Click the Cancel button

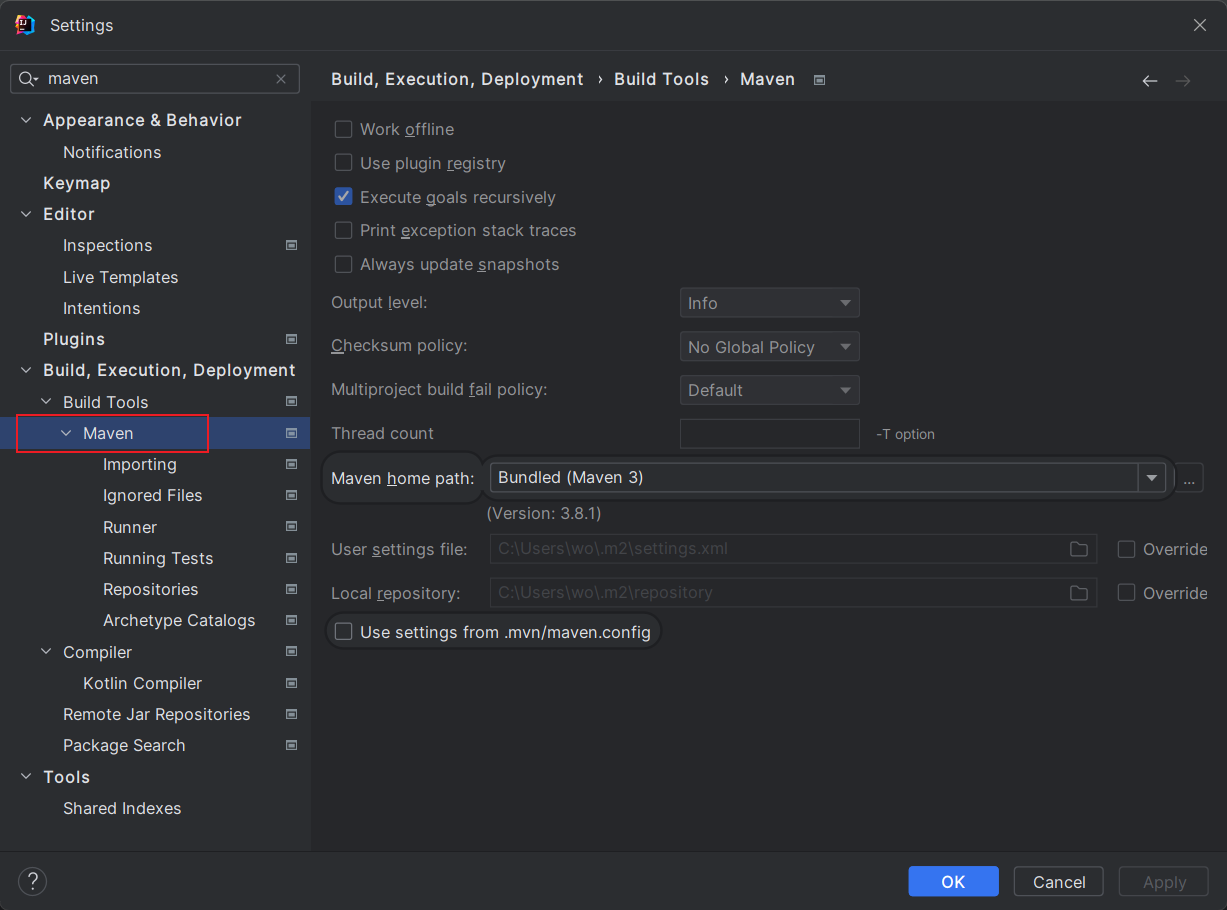[1058, 881]
